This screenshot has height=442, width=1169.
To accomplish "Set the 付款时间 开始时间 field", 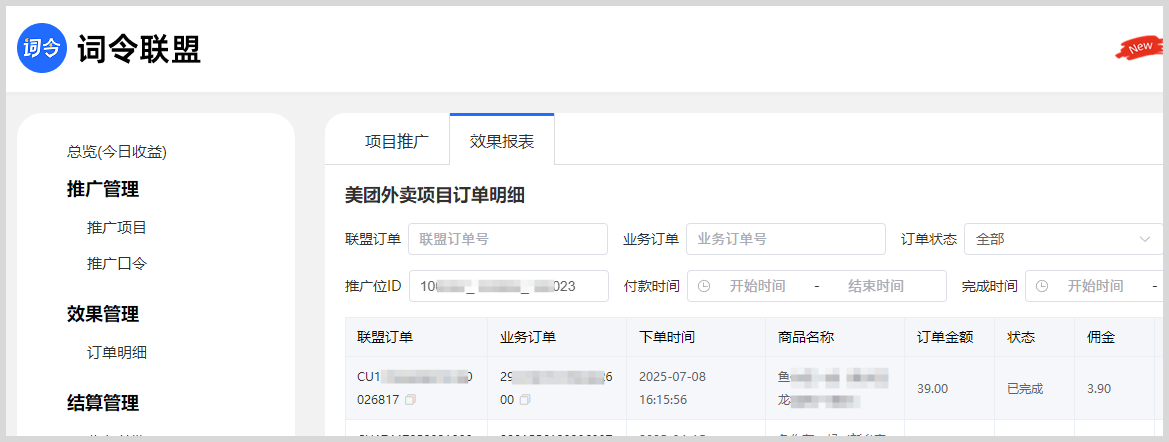I will [x=757, y=285].
